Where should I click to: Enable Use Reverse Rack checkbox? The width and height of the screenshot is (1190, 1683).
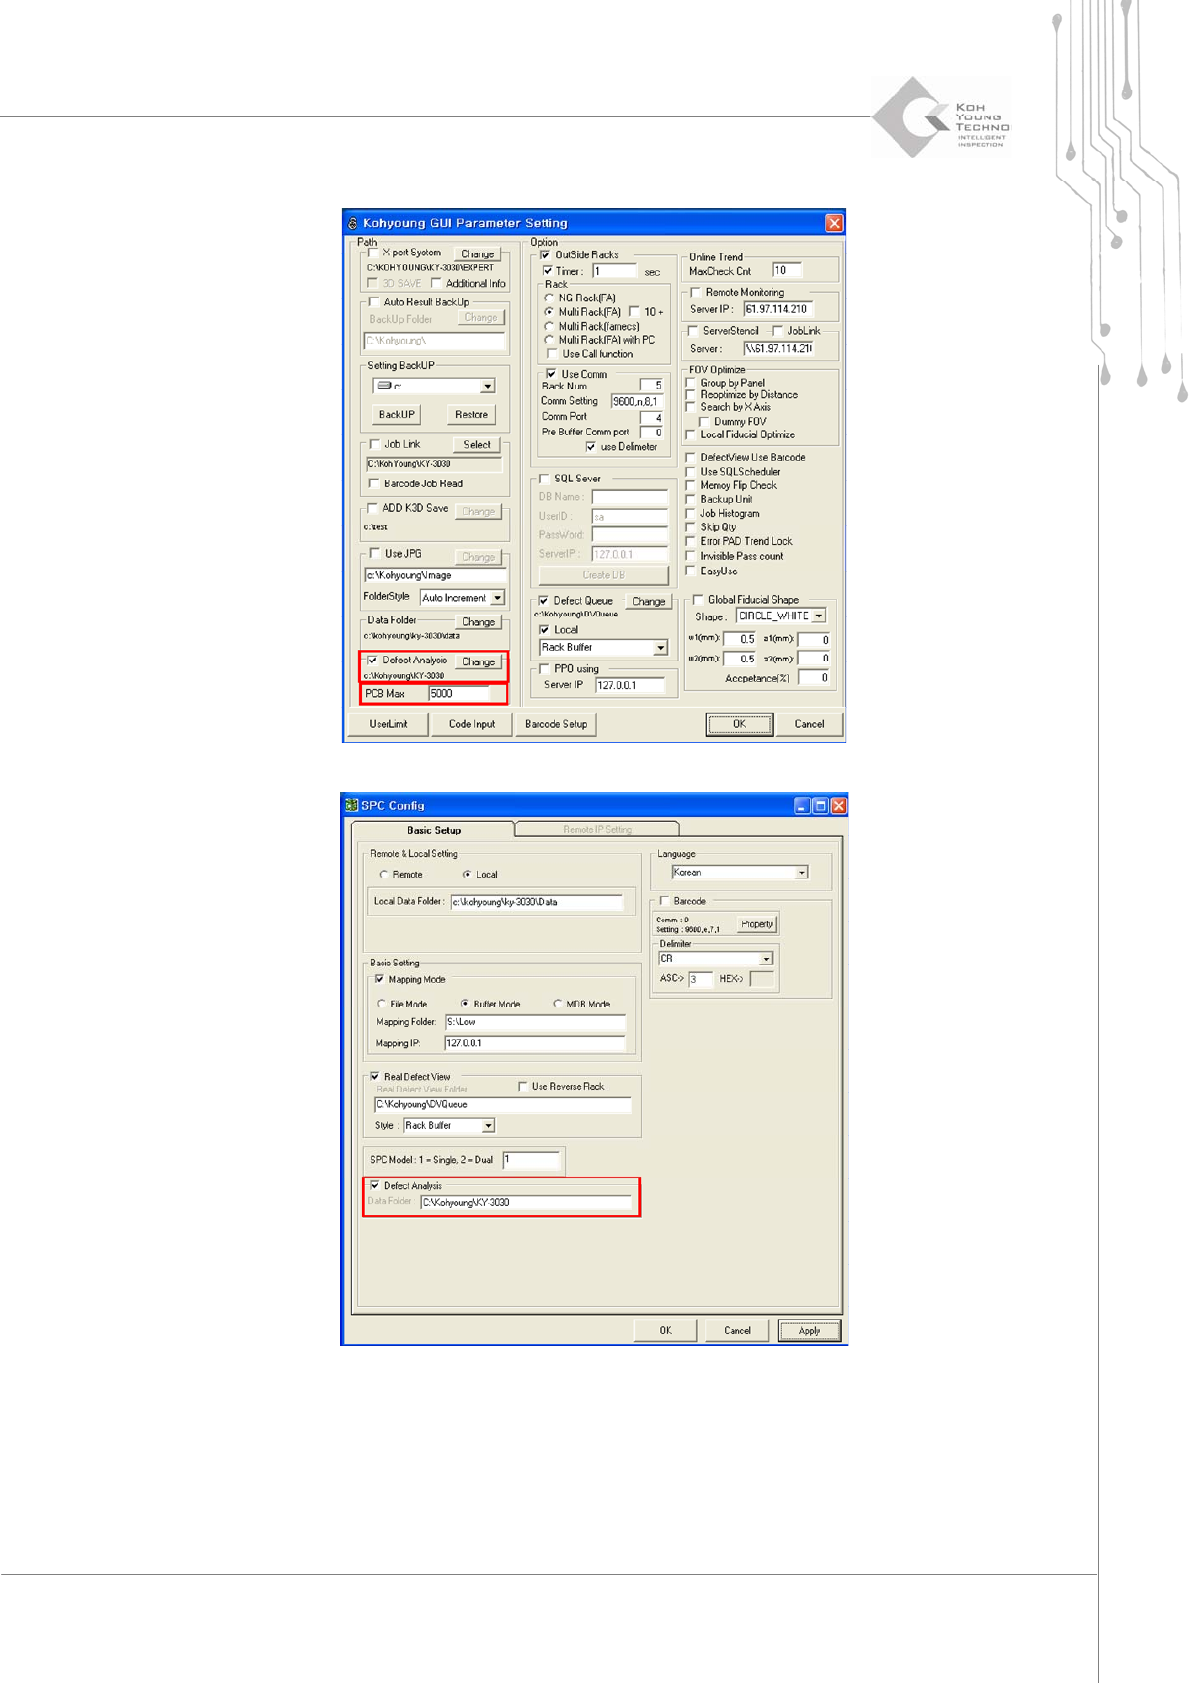pyautogui.click(x=523, y=1086)
